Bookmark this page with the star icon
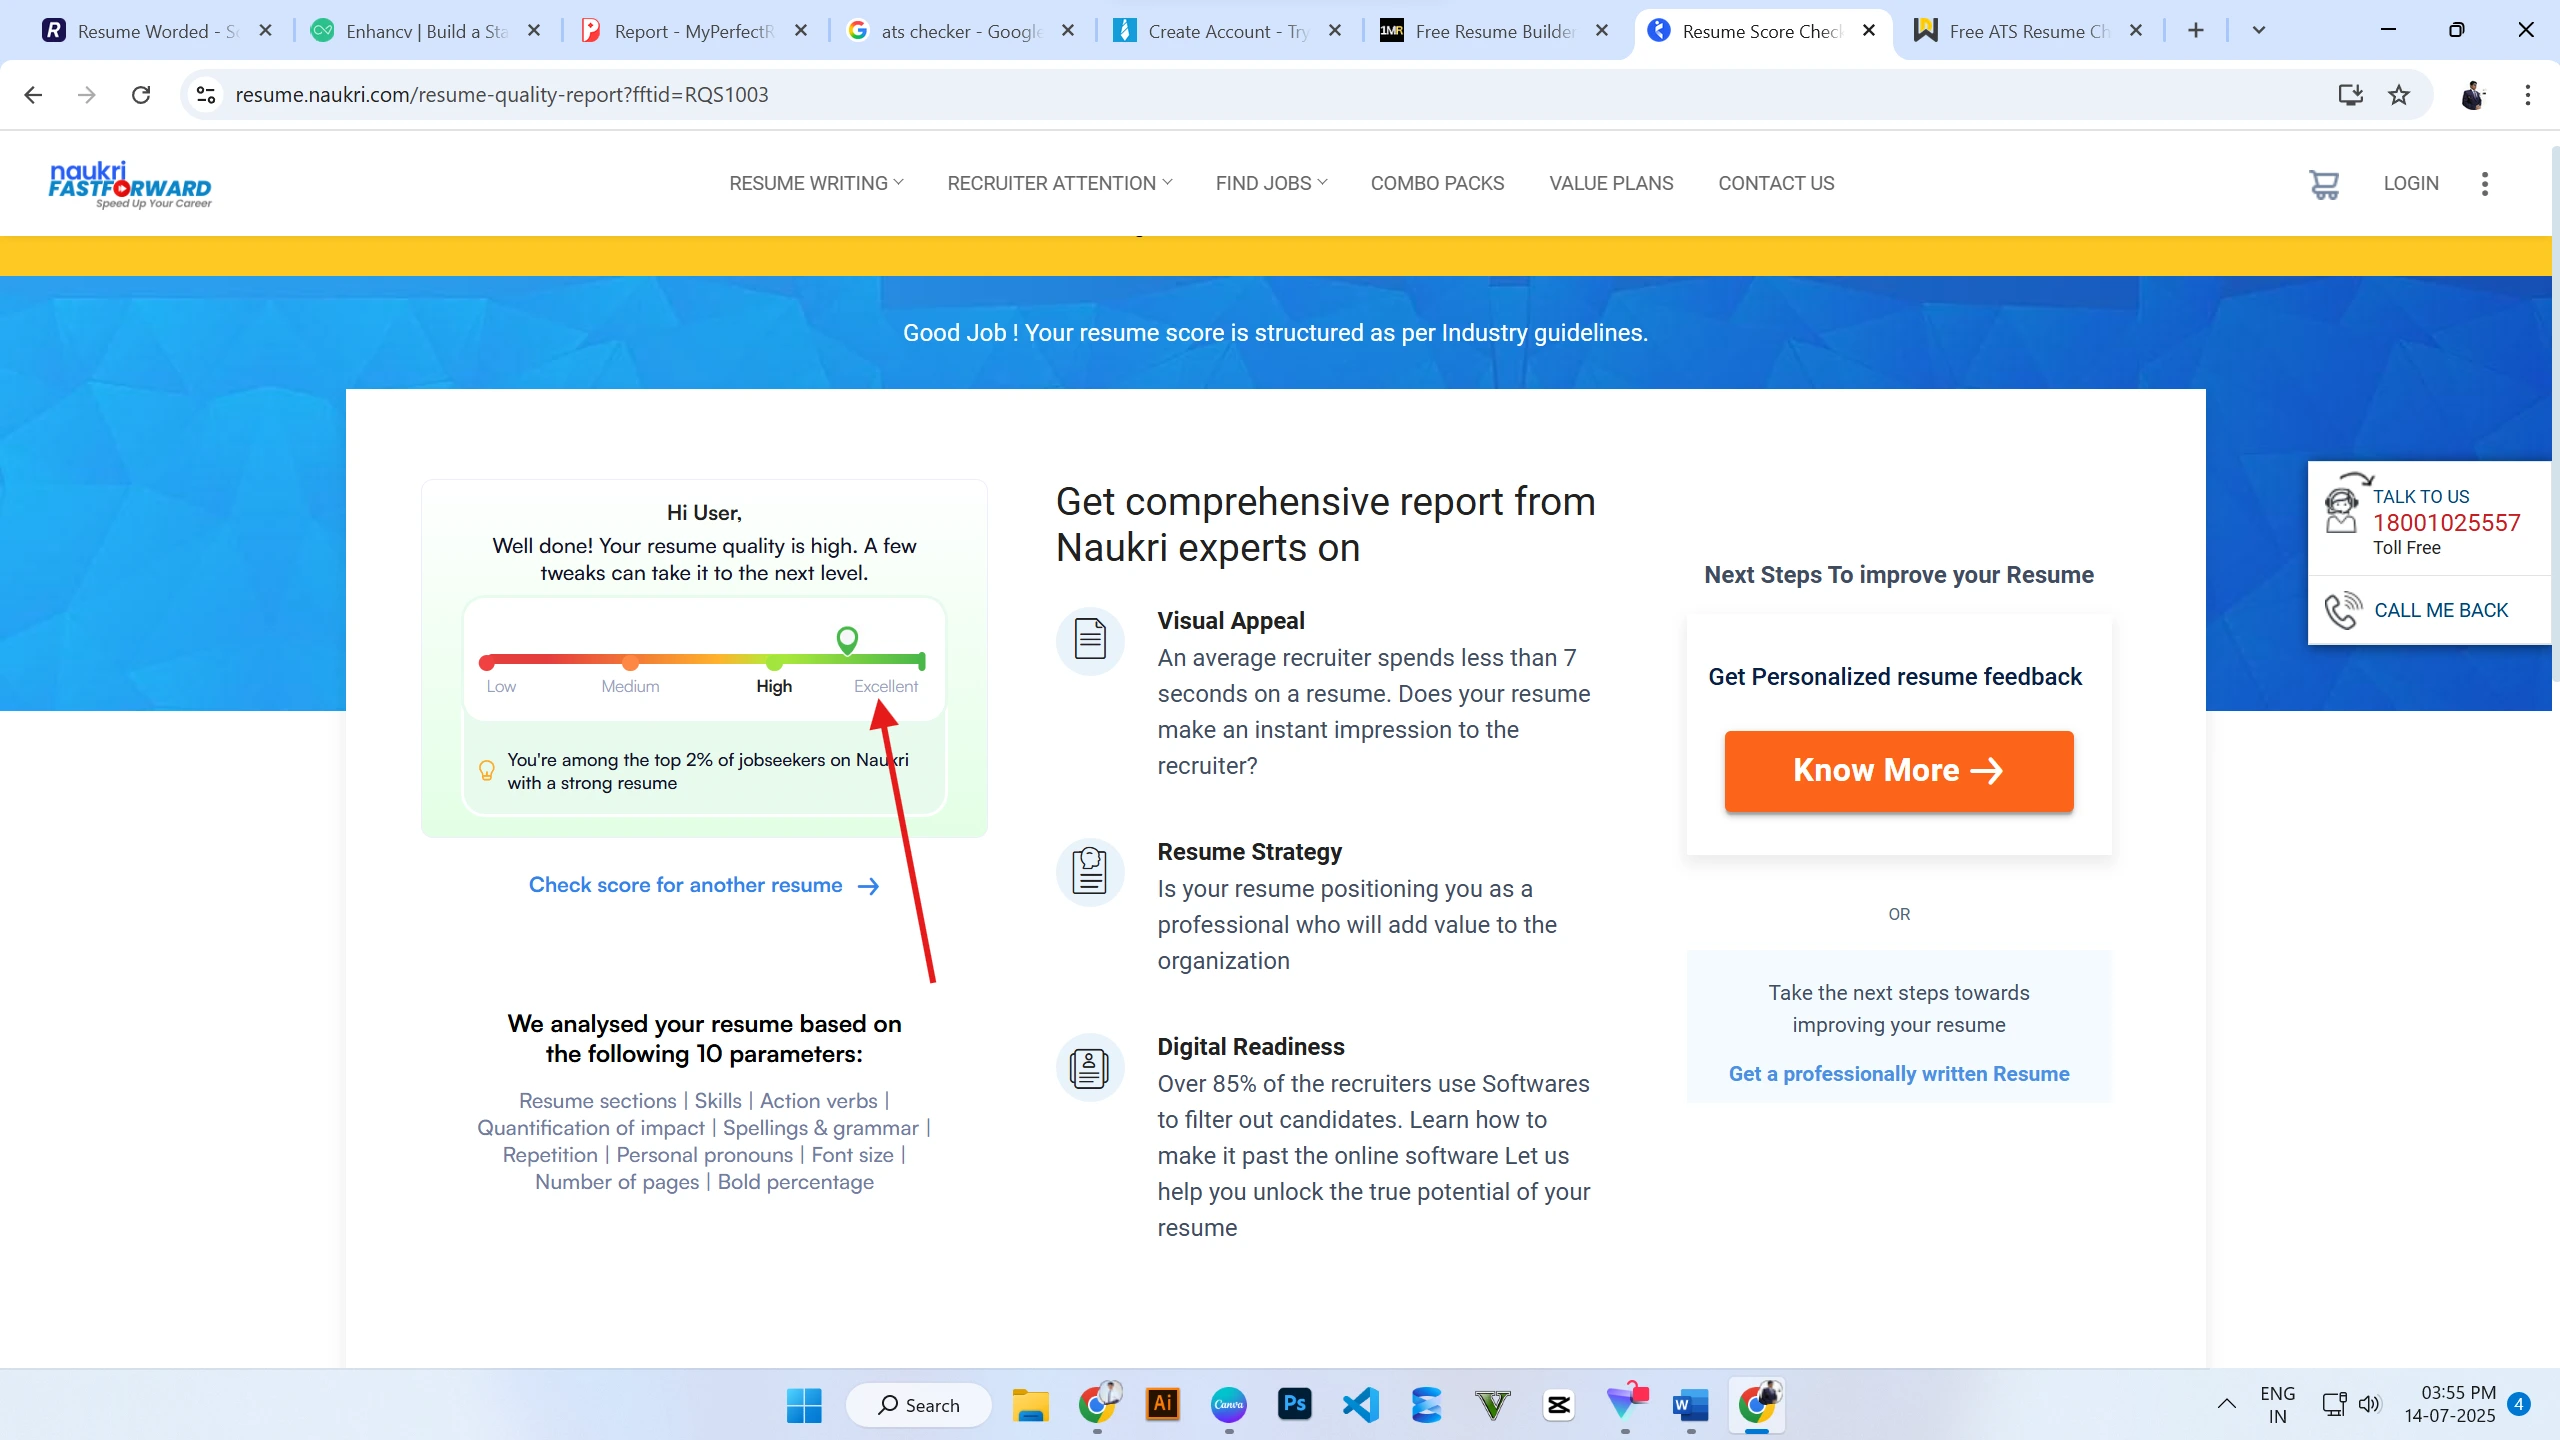The image size is (2560, 1440). [x=2399, y=95]
